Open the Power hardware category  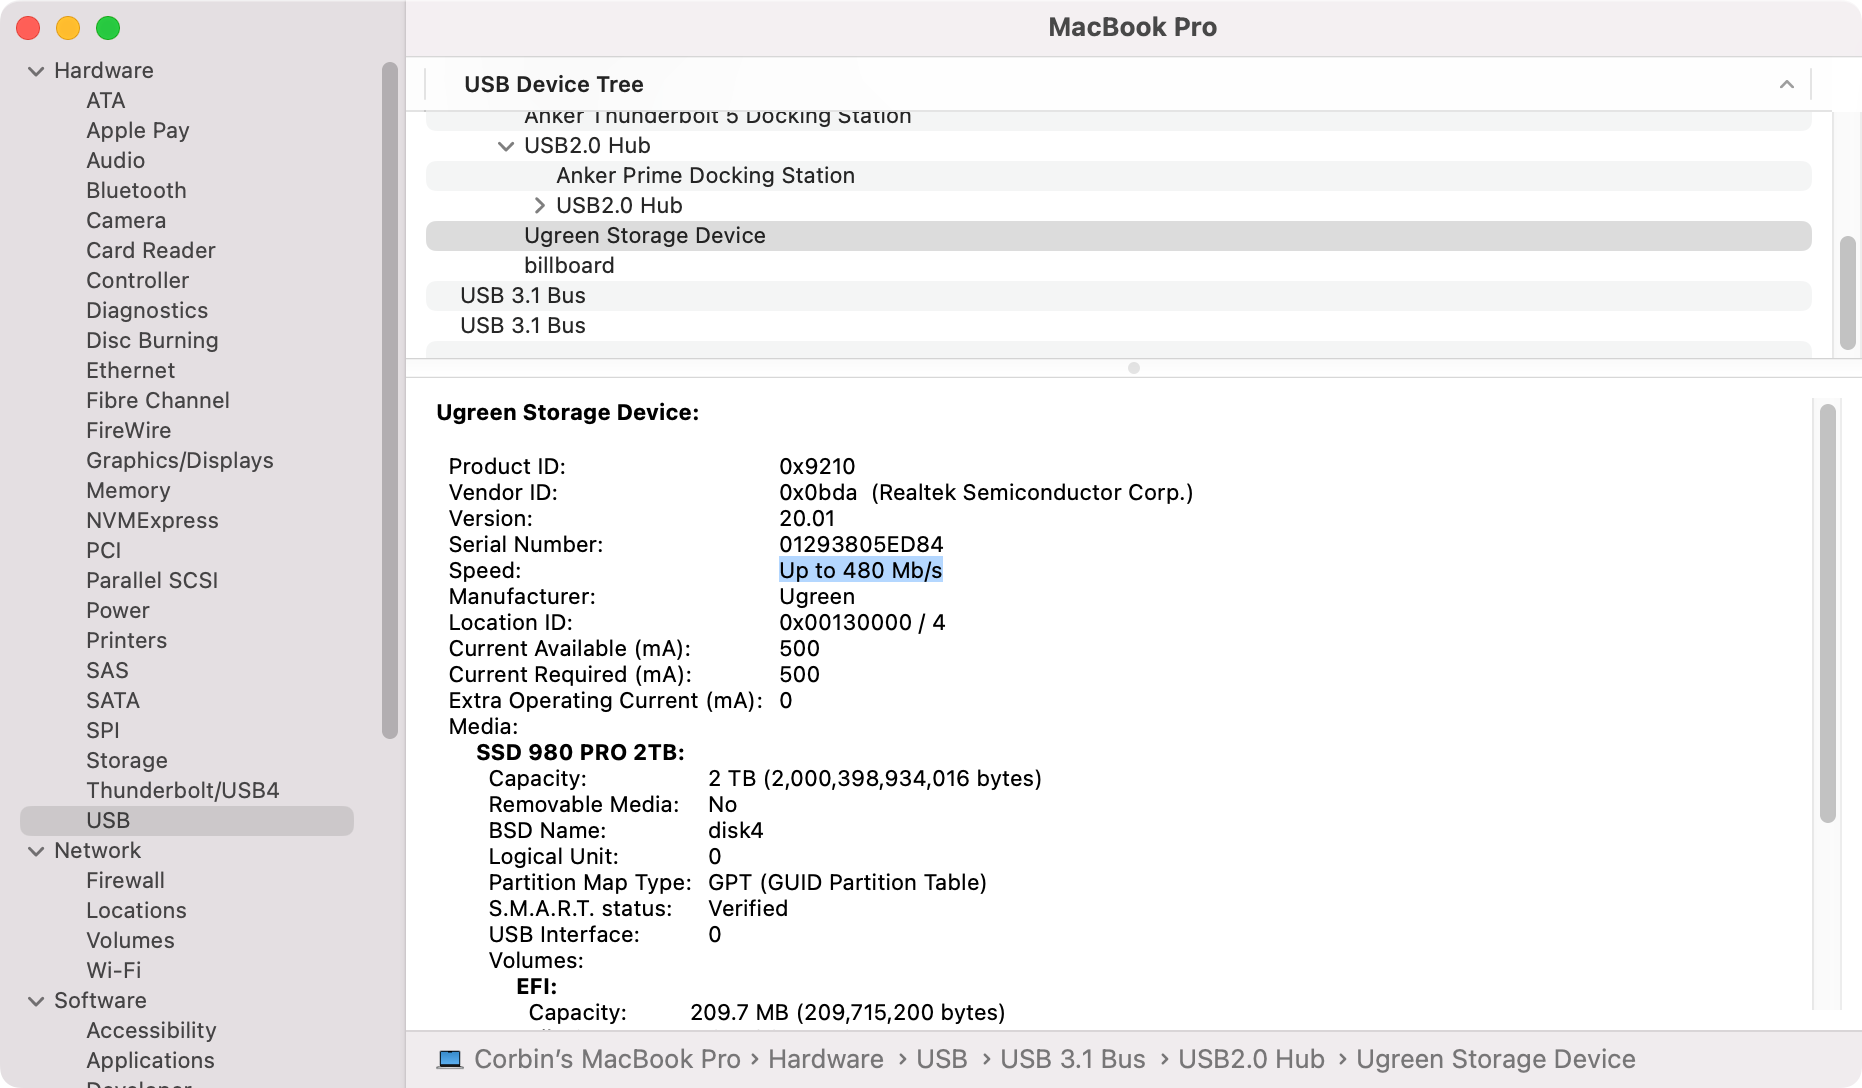coord(118,611)
